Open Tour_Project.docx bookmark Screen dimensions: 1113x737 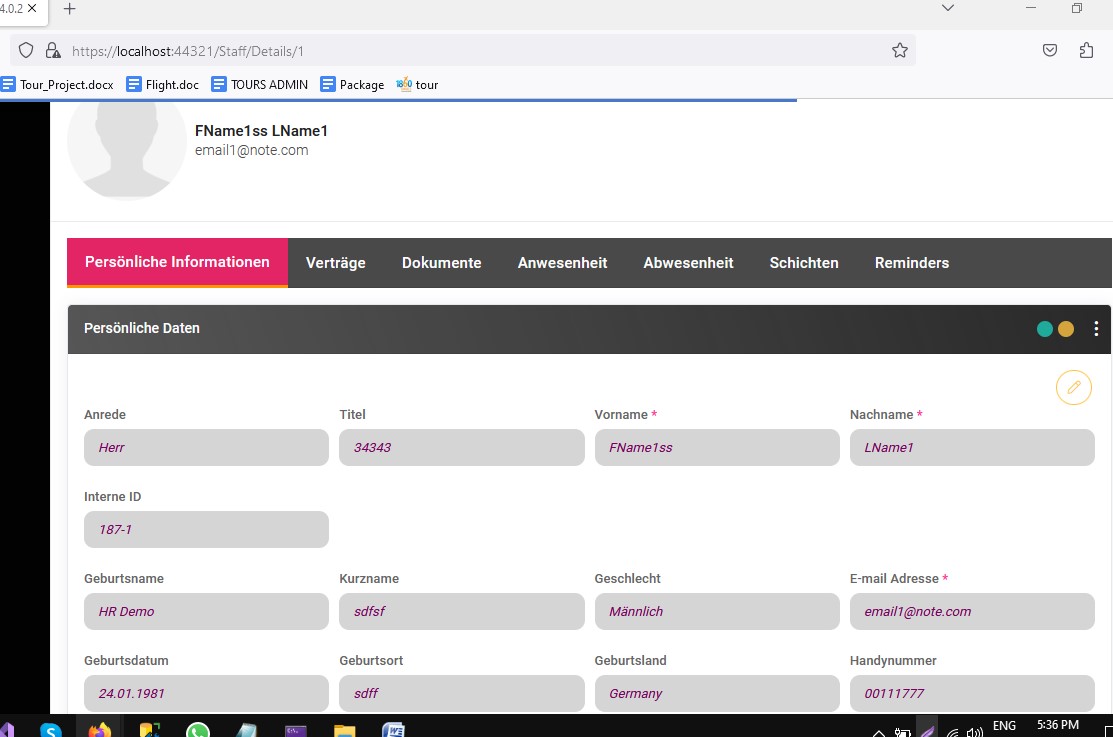pos(57,84)
